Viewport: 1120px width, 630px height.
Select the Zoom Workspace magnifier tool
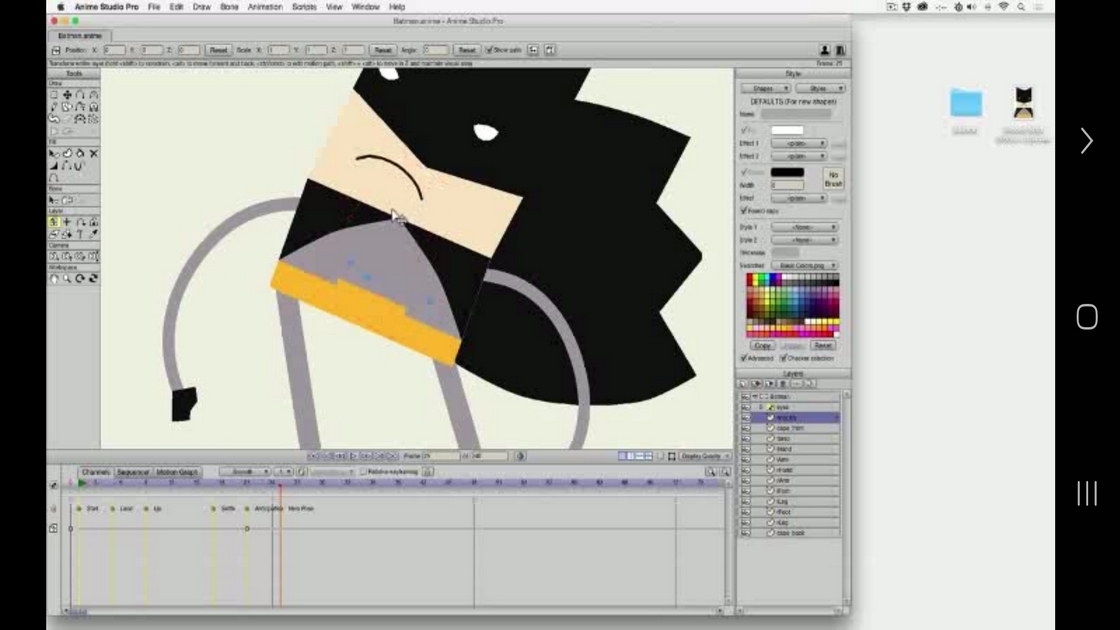coord(67,279)
